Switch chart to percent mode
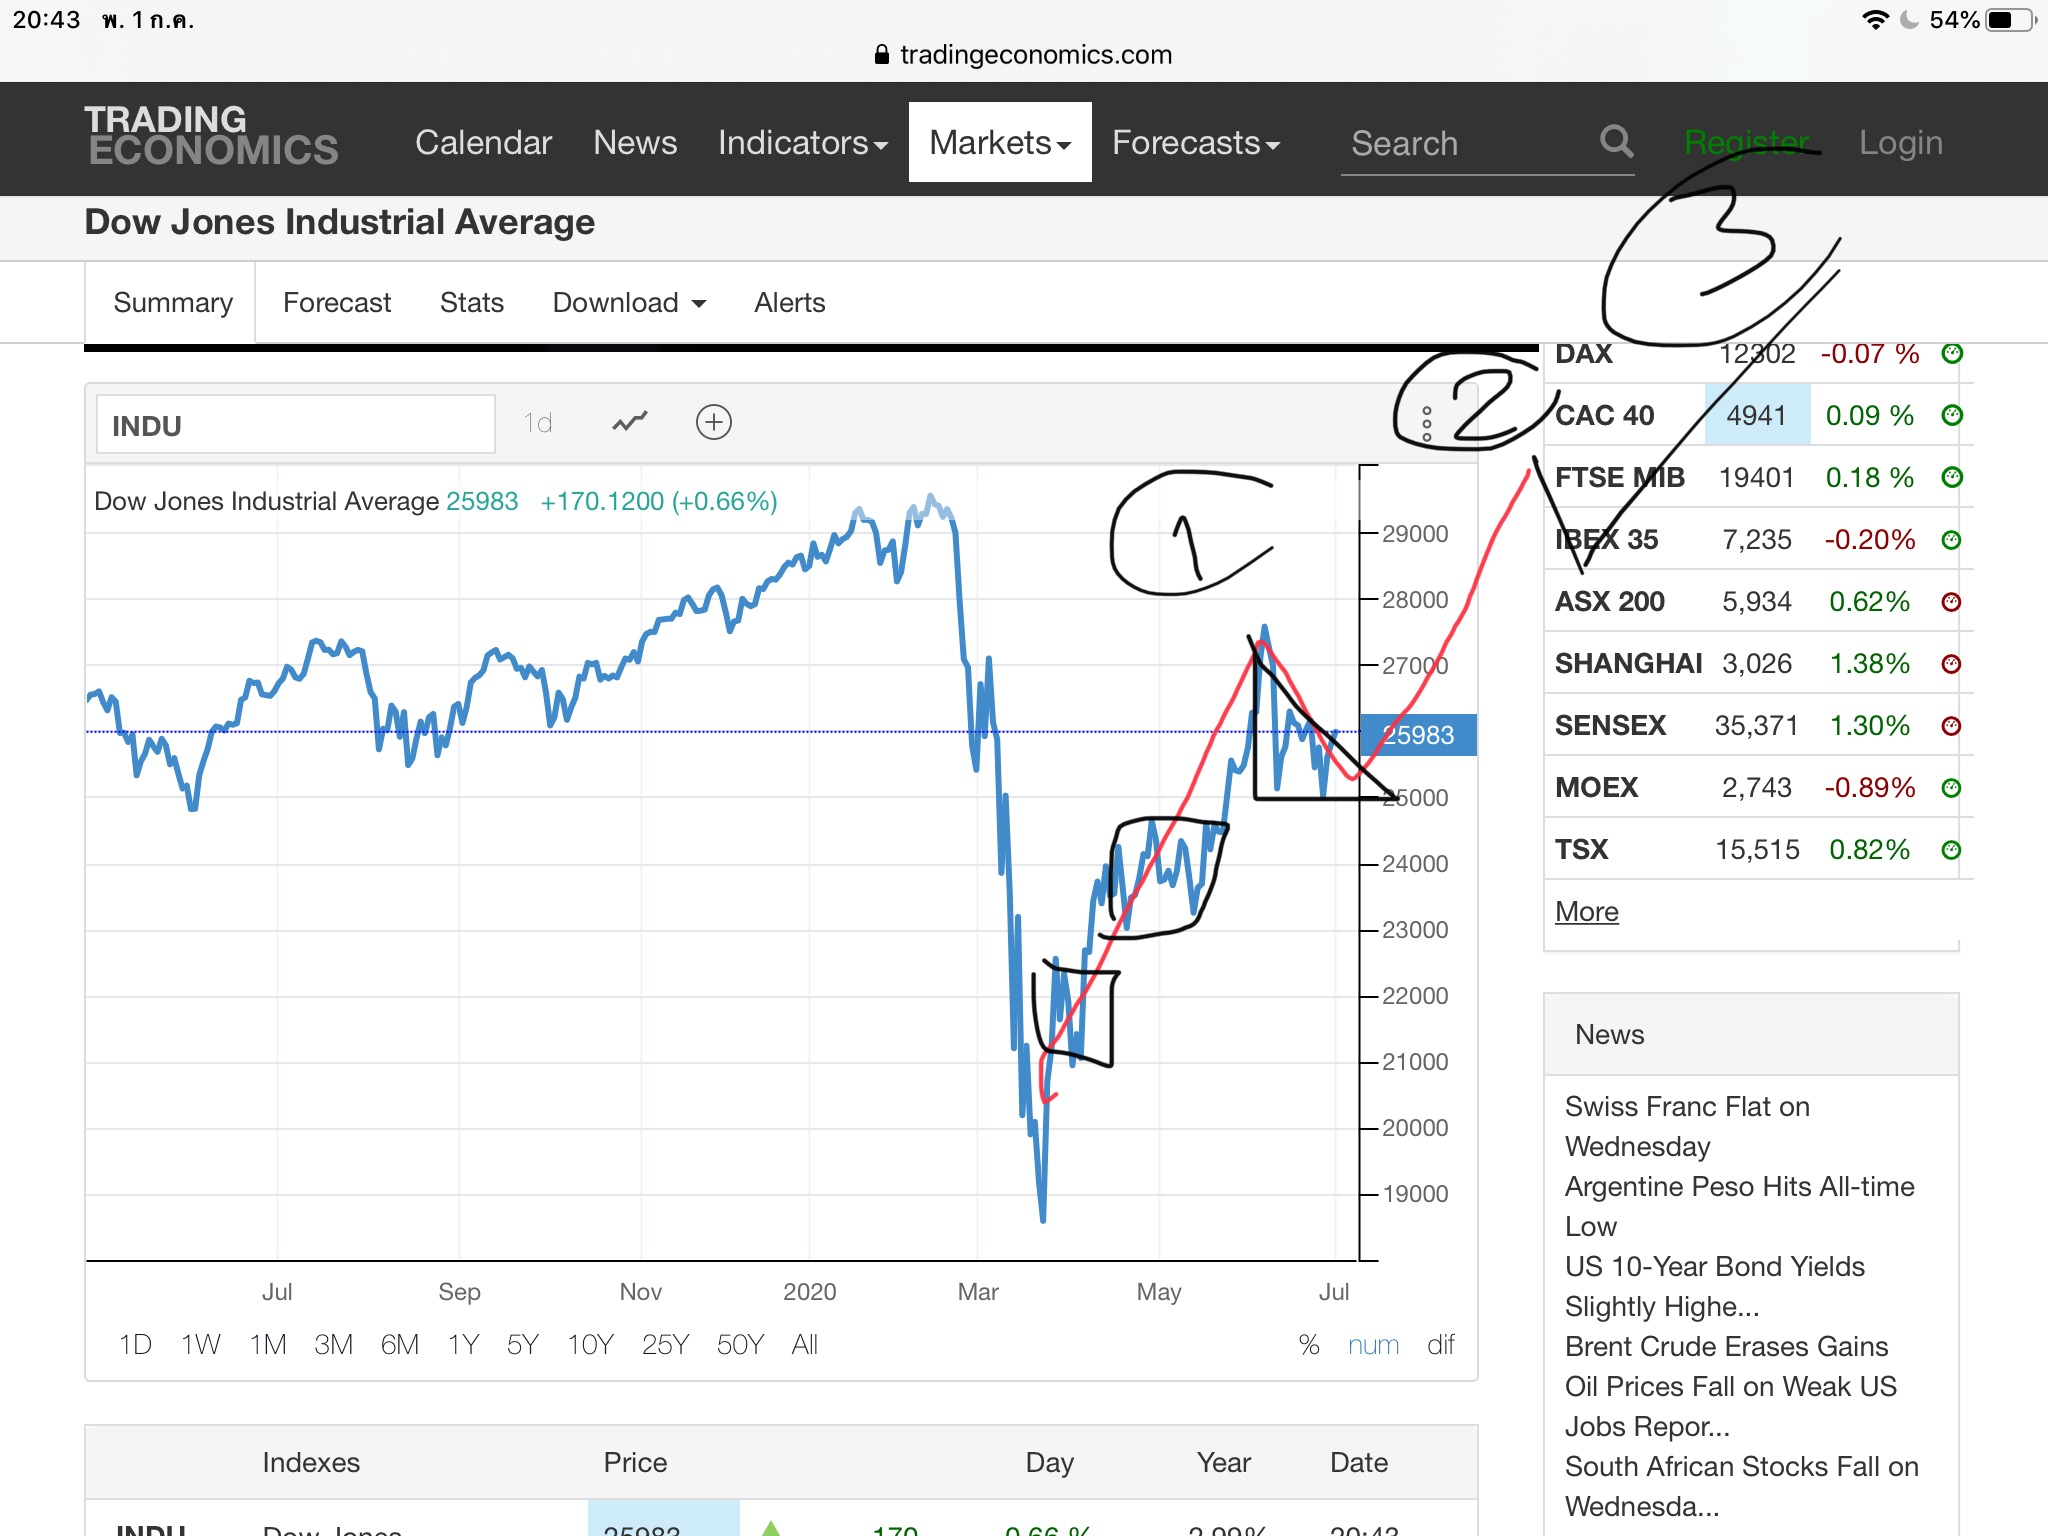This screenshot has height=1536, width=2048. click(1309, 1345)
